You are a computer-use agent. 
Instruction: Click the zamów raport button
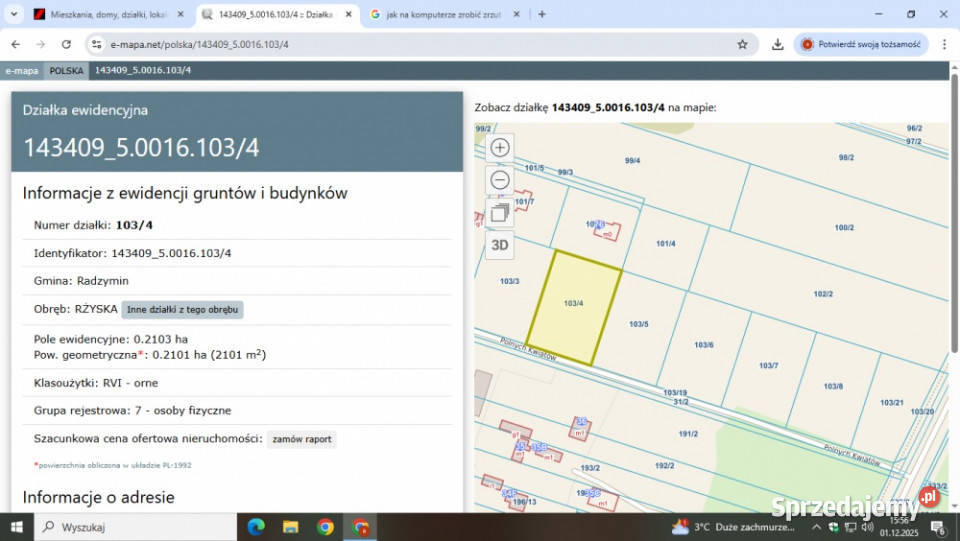pos(301,439)
